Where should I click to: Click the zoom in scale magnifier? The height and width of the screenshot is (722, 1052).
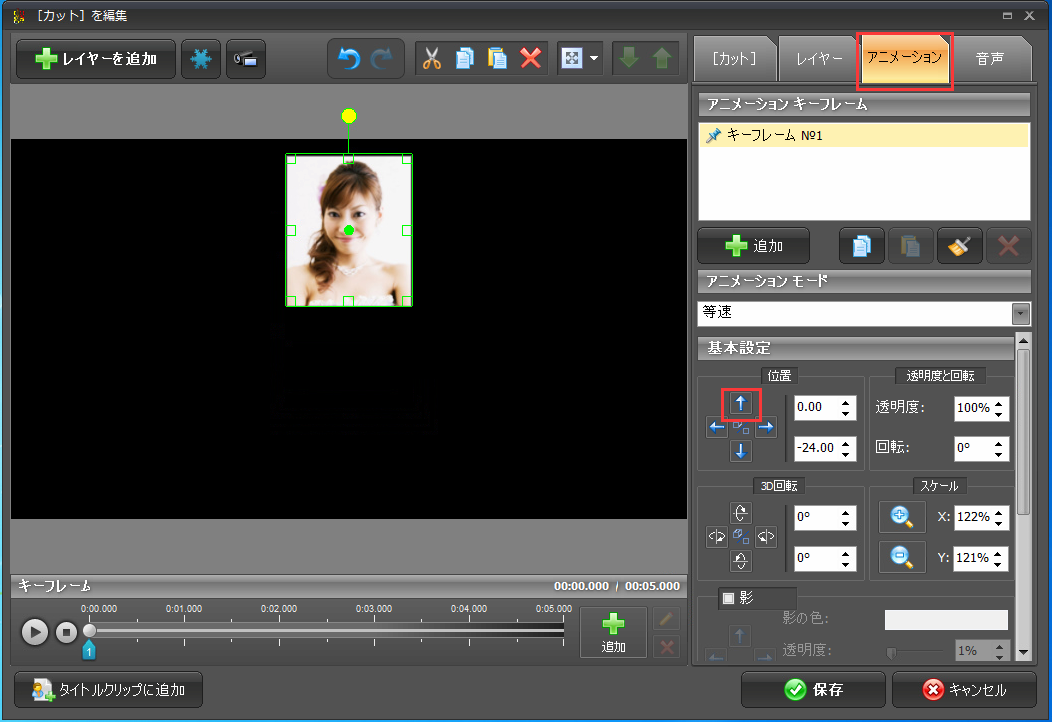coord(902,517)
